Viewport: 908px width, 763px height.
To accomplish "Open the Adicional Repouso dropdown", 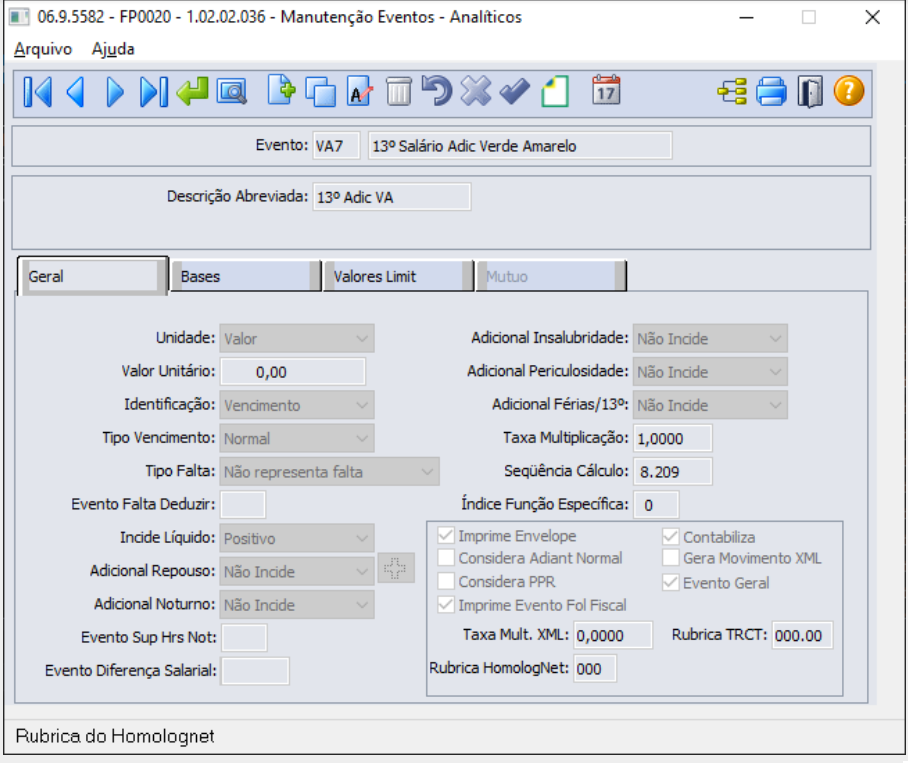I will pos(297,571).
